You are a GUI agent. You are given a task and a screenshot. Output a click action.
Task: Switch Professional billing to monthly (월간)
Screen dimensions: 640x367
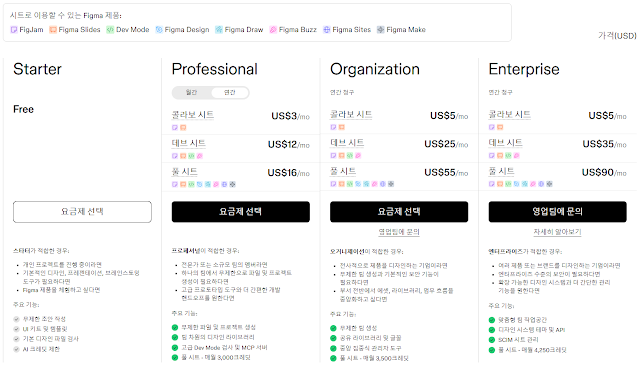click(191, 93)
